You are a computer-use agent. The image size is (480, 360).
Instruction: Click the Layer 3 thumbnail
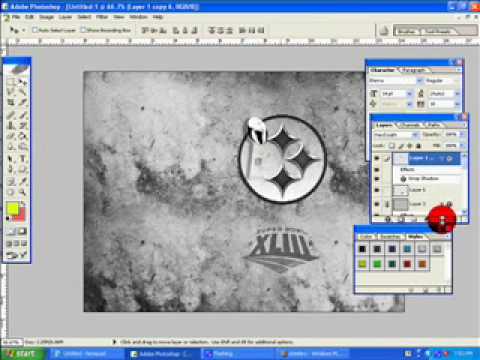[x=400, y=204]
